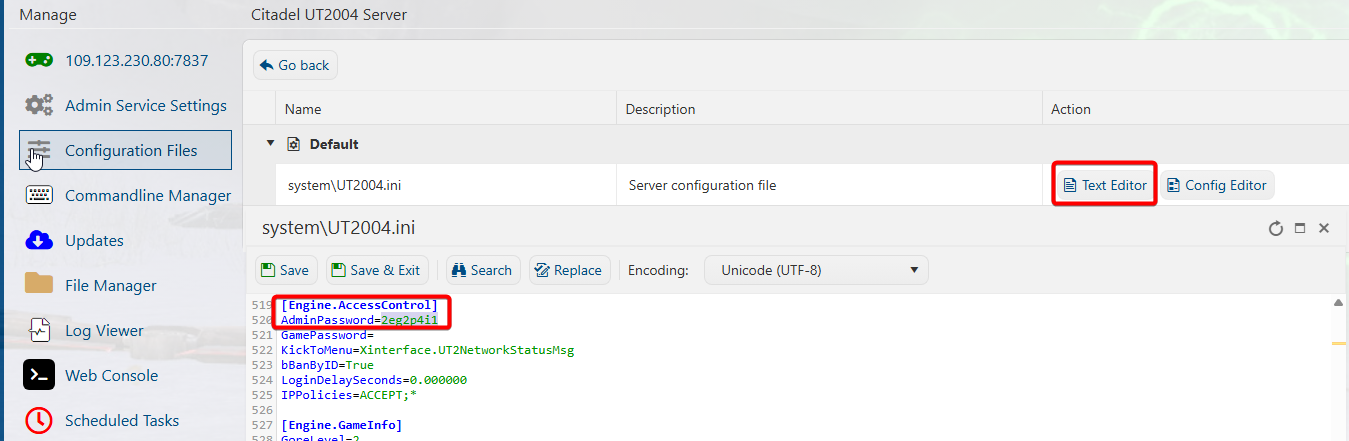Open Admin Service Settings gears icon
The image size is (1349, 441).
(39, 106)
